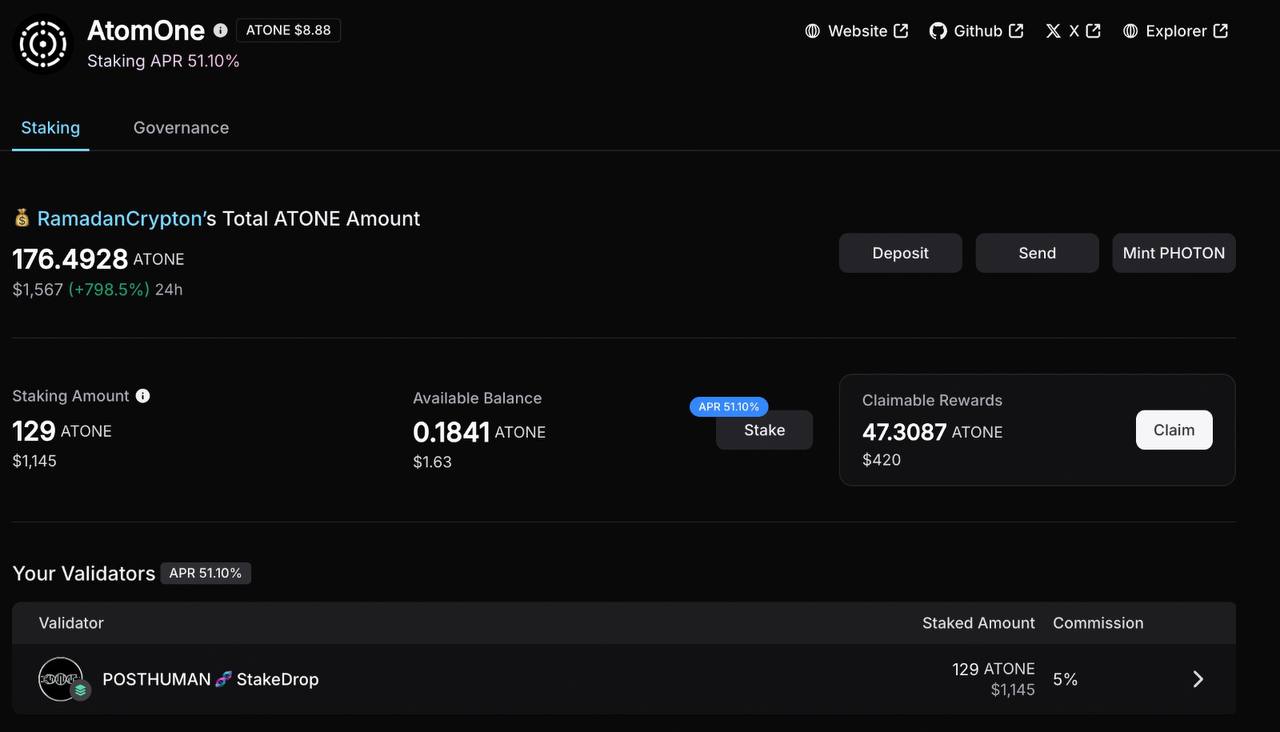Open the Mint PHOTON button
Image resolution: width=1280 pixels, height=732 pixels.
1173,253
